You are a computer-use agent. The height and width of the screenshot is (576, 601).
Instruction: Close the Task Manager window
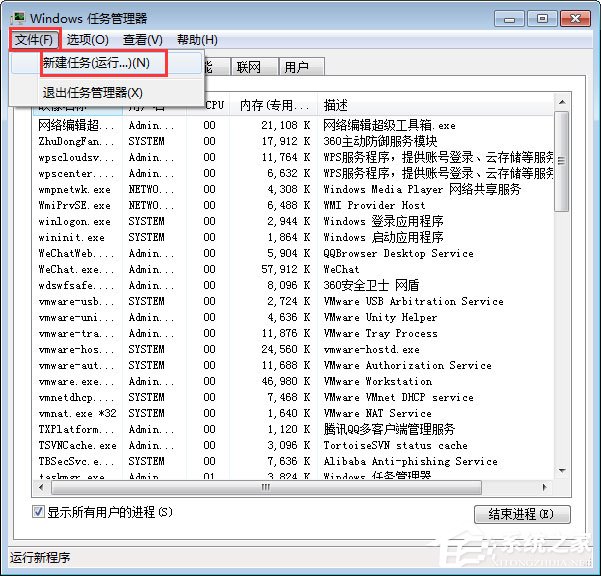tap(575, 18)
